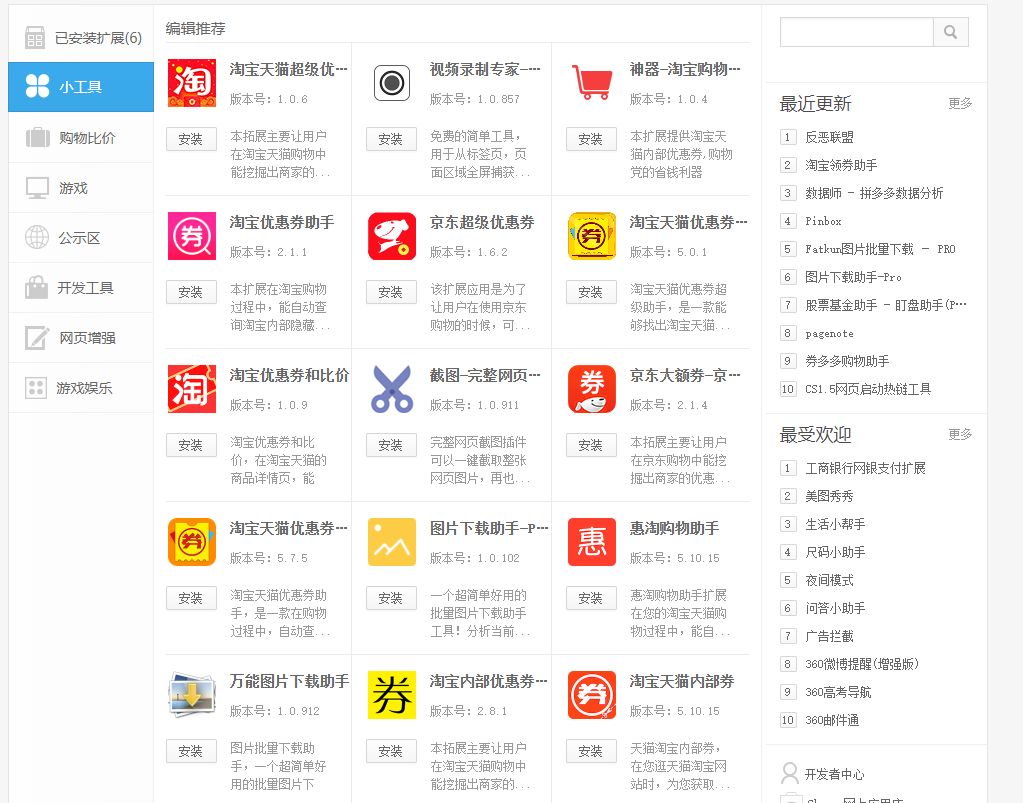
Task: Install 神器-淘宝购物 extension
Action: tap(591, 139)
